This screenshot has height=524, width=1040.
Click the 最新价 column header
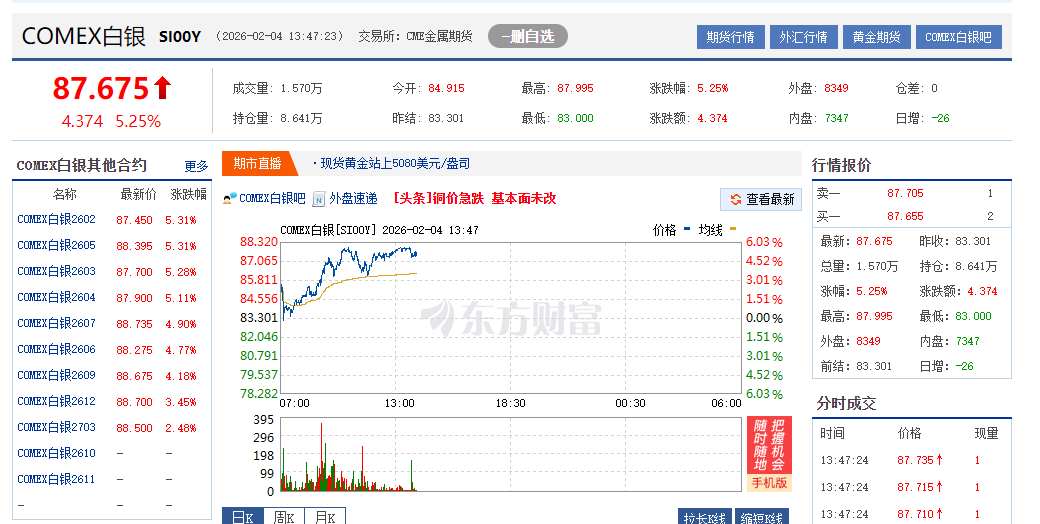[x=138, y=194]
